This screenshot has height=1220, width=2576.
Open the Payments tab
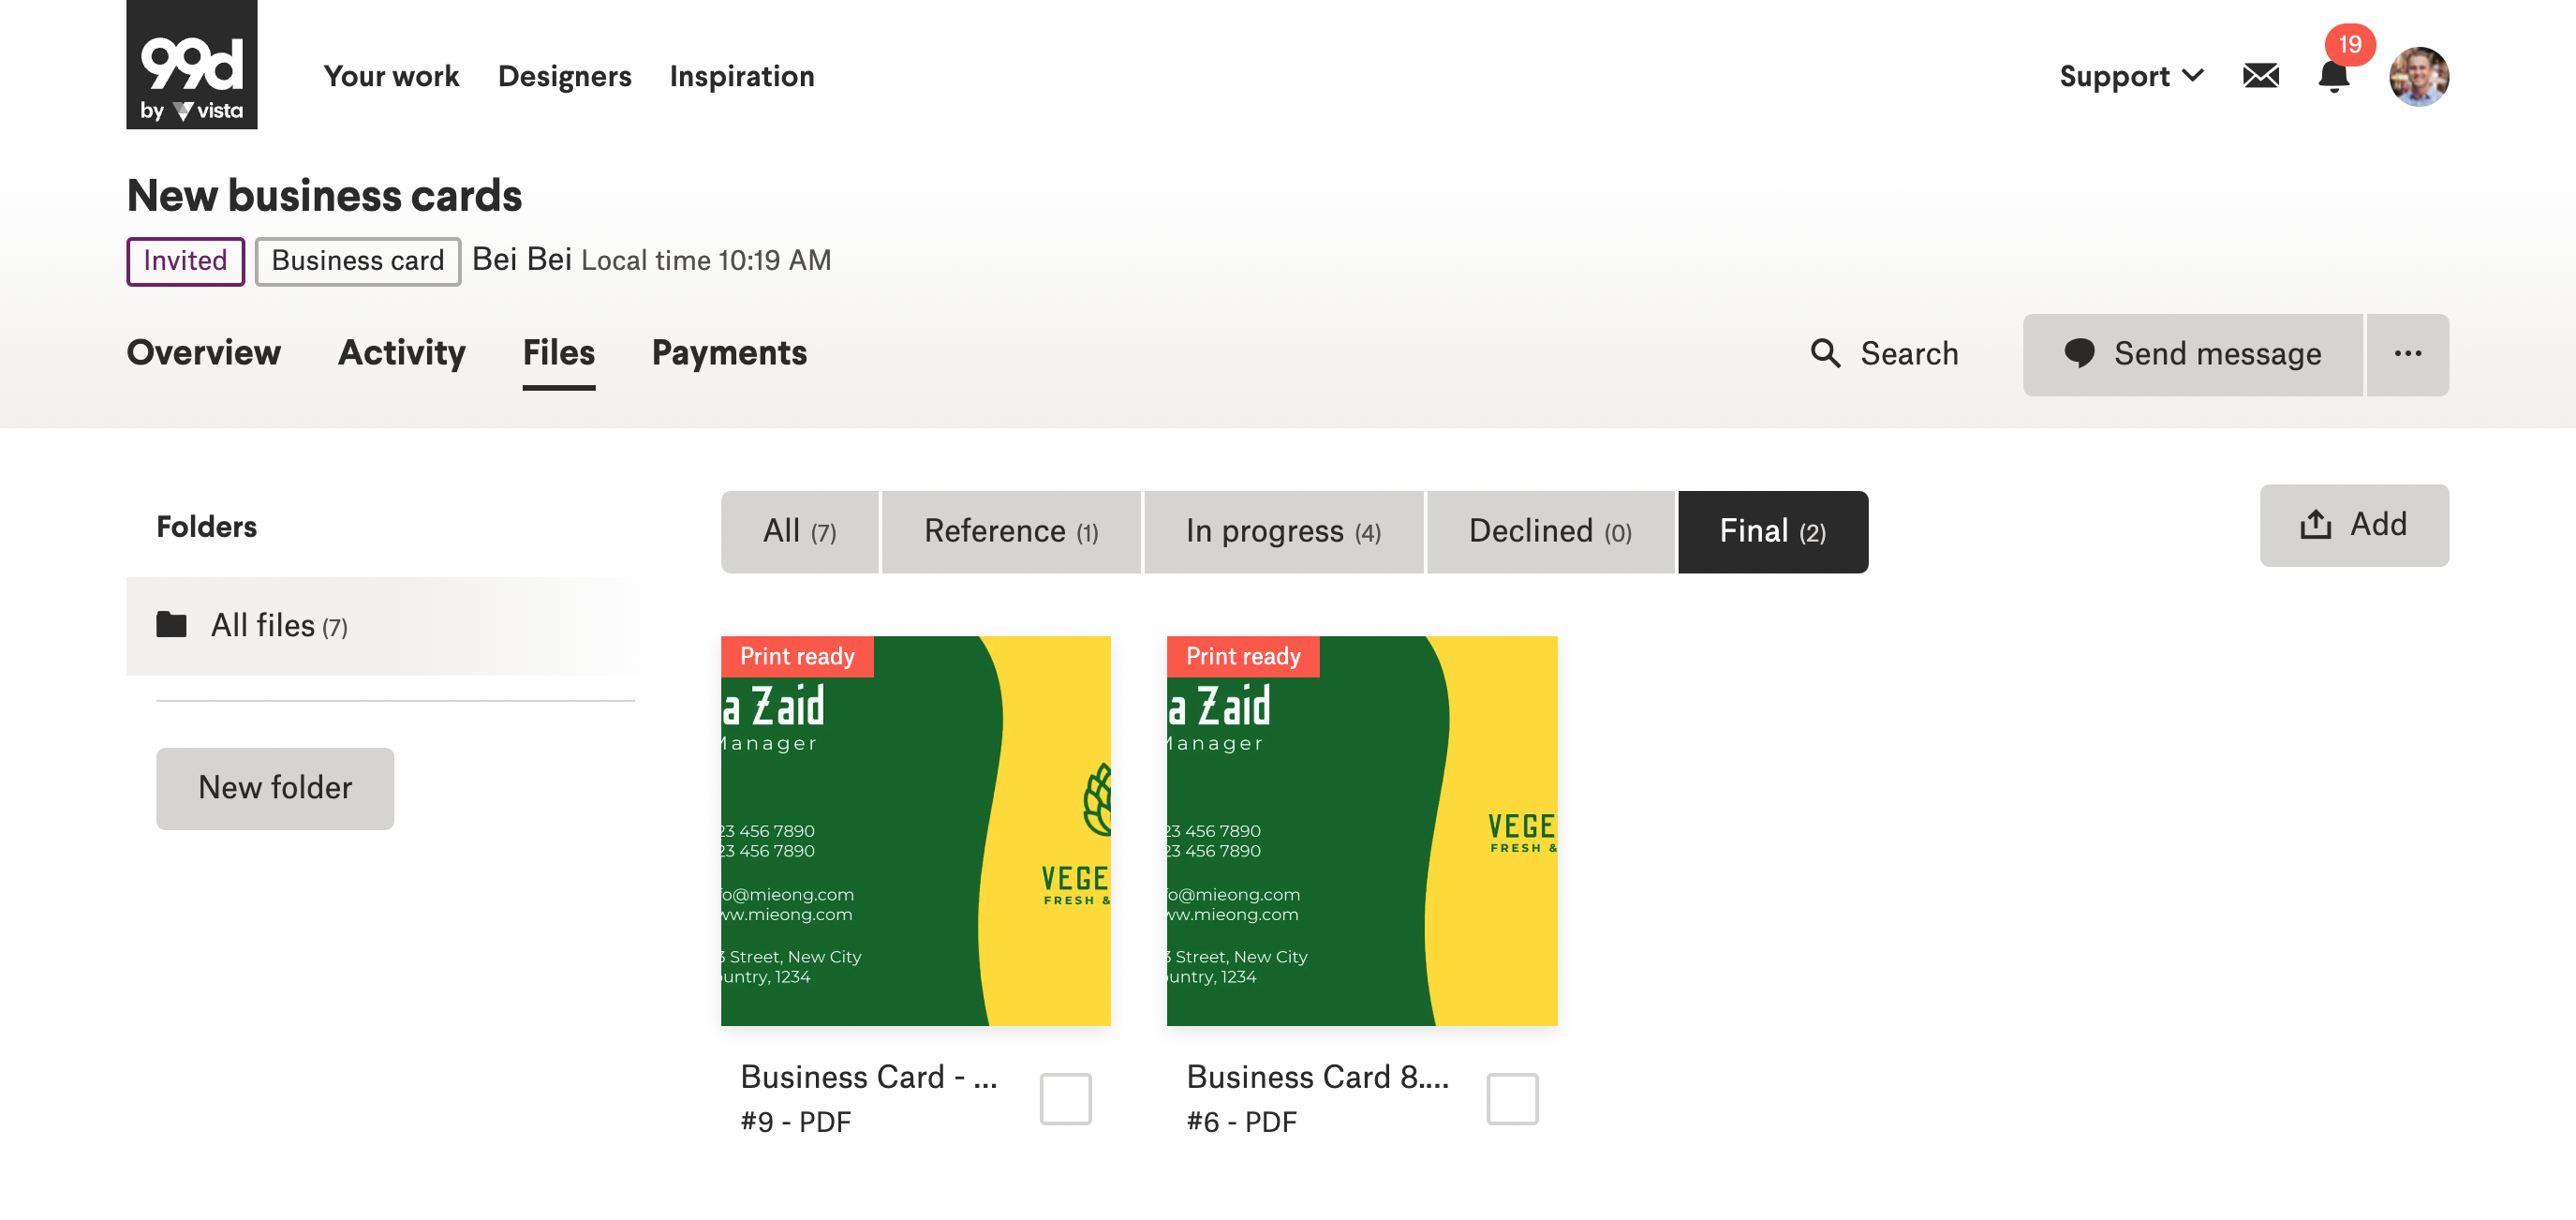pyautogui.click(x=729, y=353)
